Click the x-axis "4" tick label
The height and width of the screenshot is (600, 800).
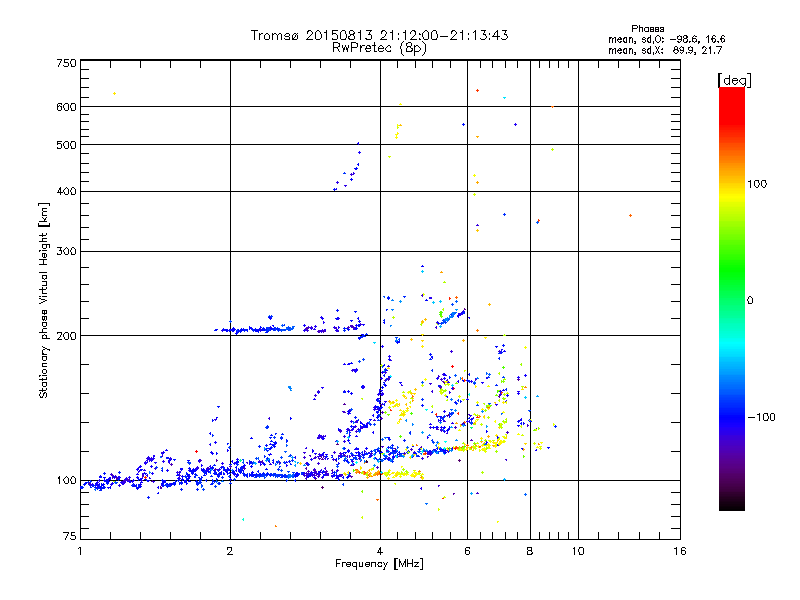click(380, 551)
